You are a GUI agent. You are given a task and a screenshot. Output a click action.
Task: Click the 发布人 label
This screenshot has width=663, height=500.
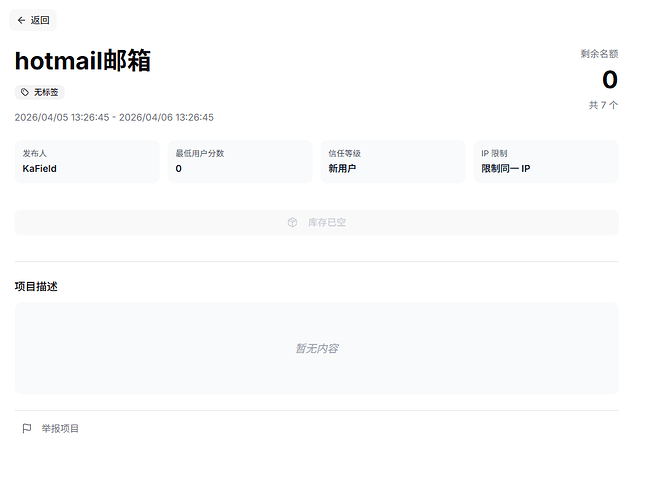34,153
